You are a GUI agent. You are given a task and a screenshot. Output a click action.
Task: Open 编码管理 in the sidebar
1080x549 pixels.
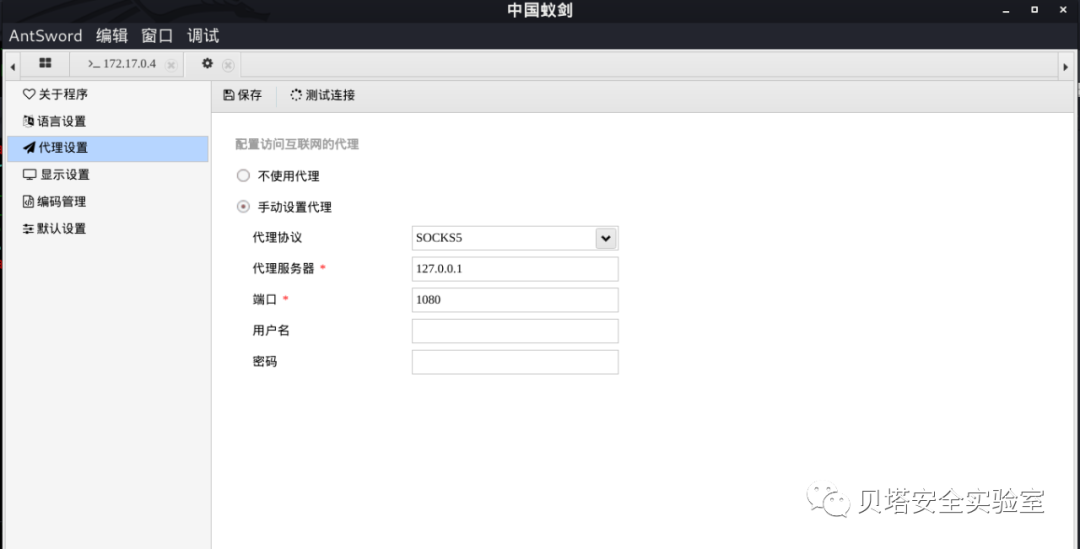[x=107, y=202]
